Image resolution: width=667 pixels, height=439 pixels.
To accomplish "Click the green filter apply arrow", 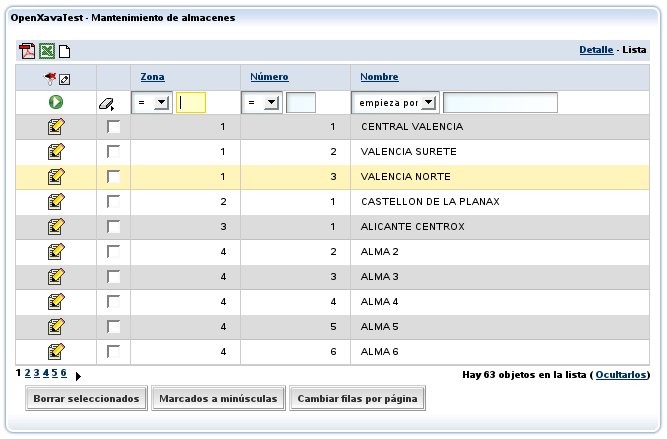I will (56, 102).
